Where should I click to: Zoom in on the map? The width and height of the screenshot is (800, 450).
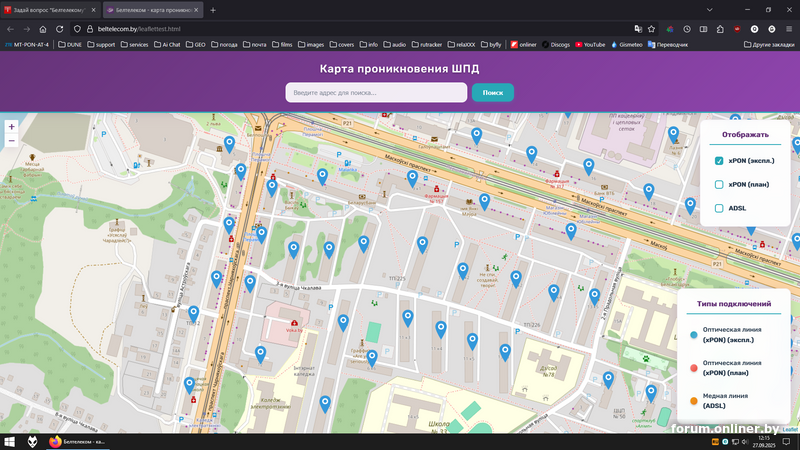point(11,127)
